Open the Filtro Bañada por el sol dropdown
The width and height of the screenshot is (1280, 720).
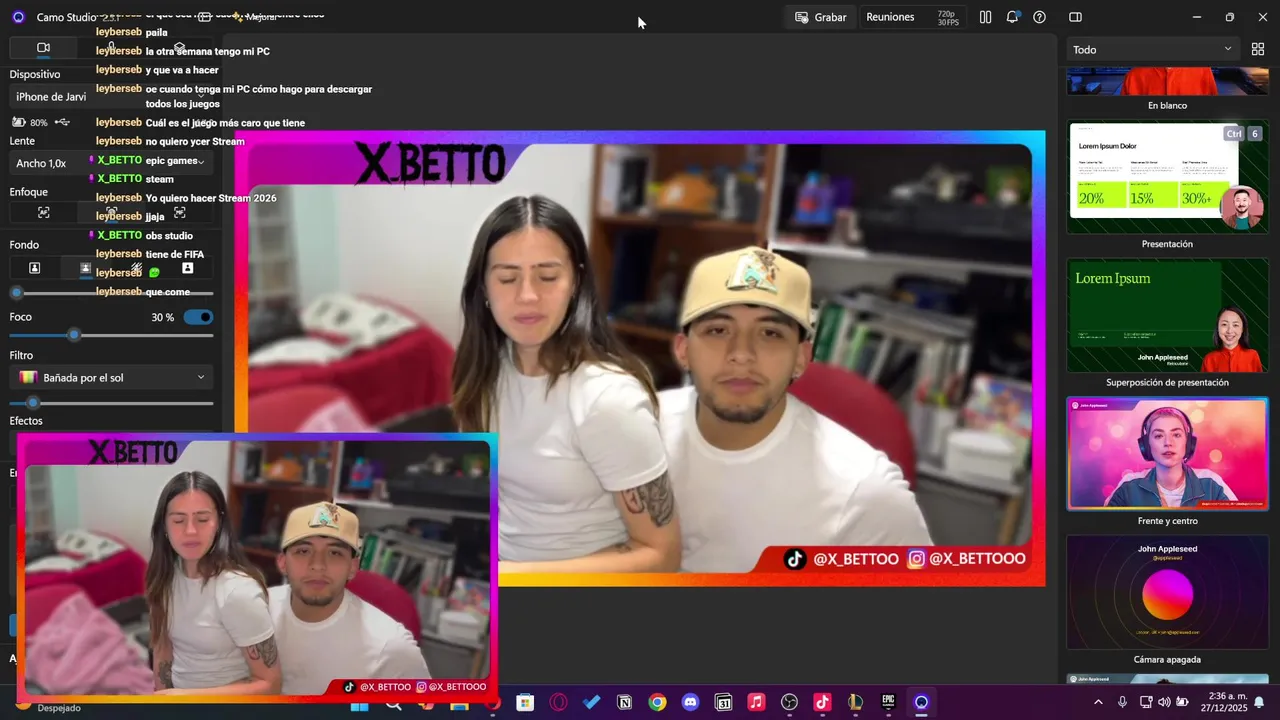[111, 377]
